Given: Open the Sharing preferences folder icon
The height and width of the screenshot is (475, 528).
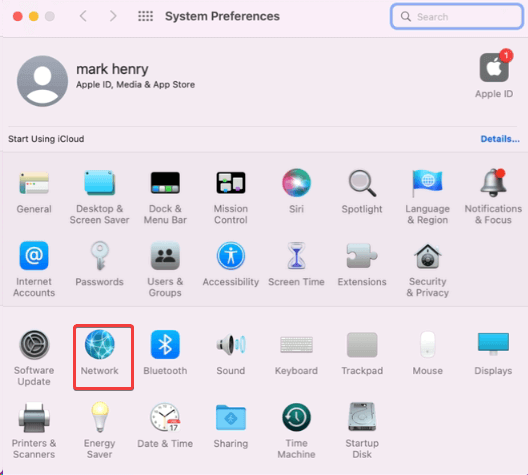Looking at the screenshot, I should [231, 417].
